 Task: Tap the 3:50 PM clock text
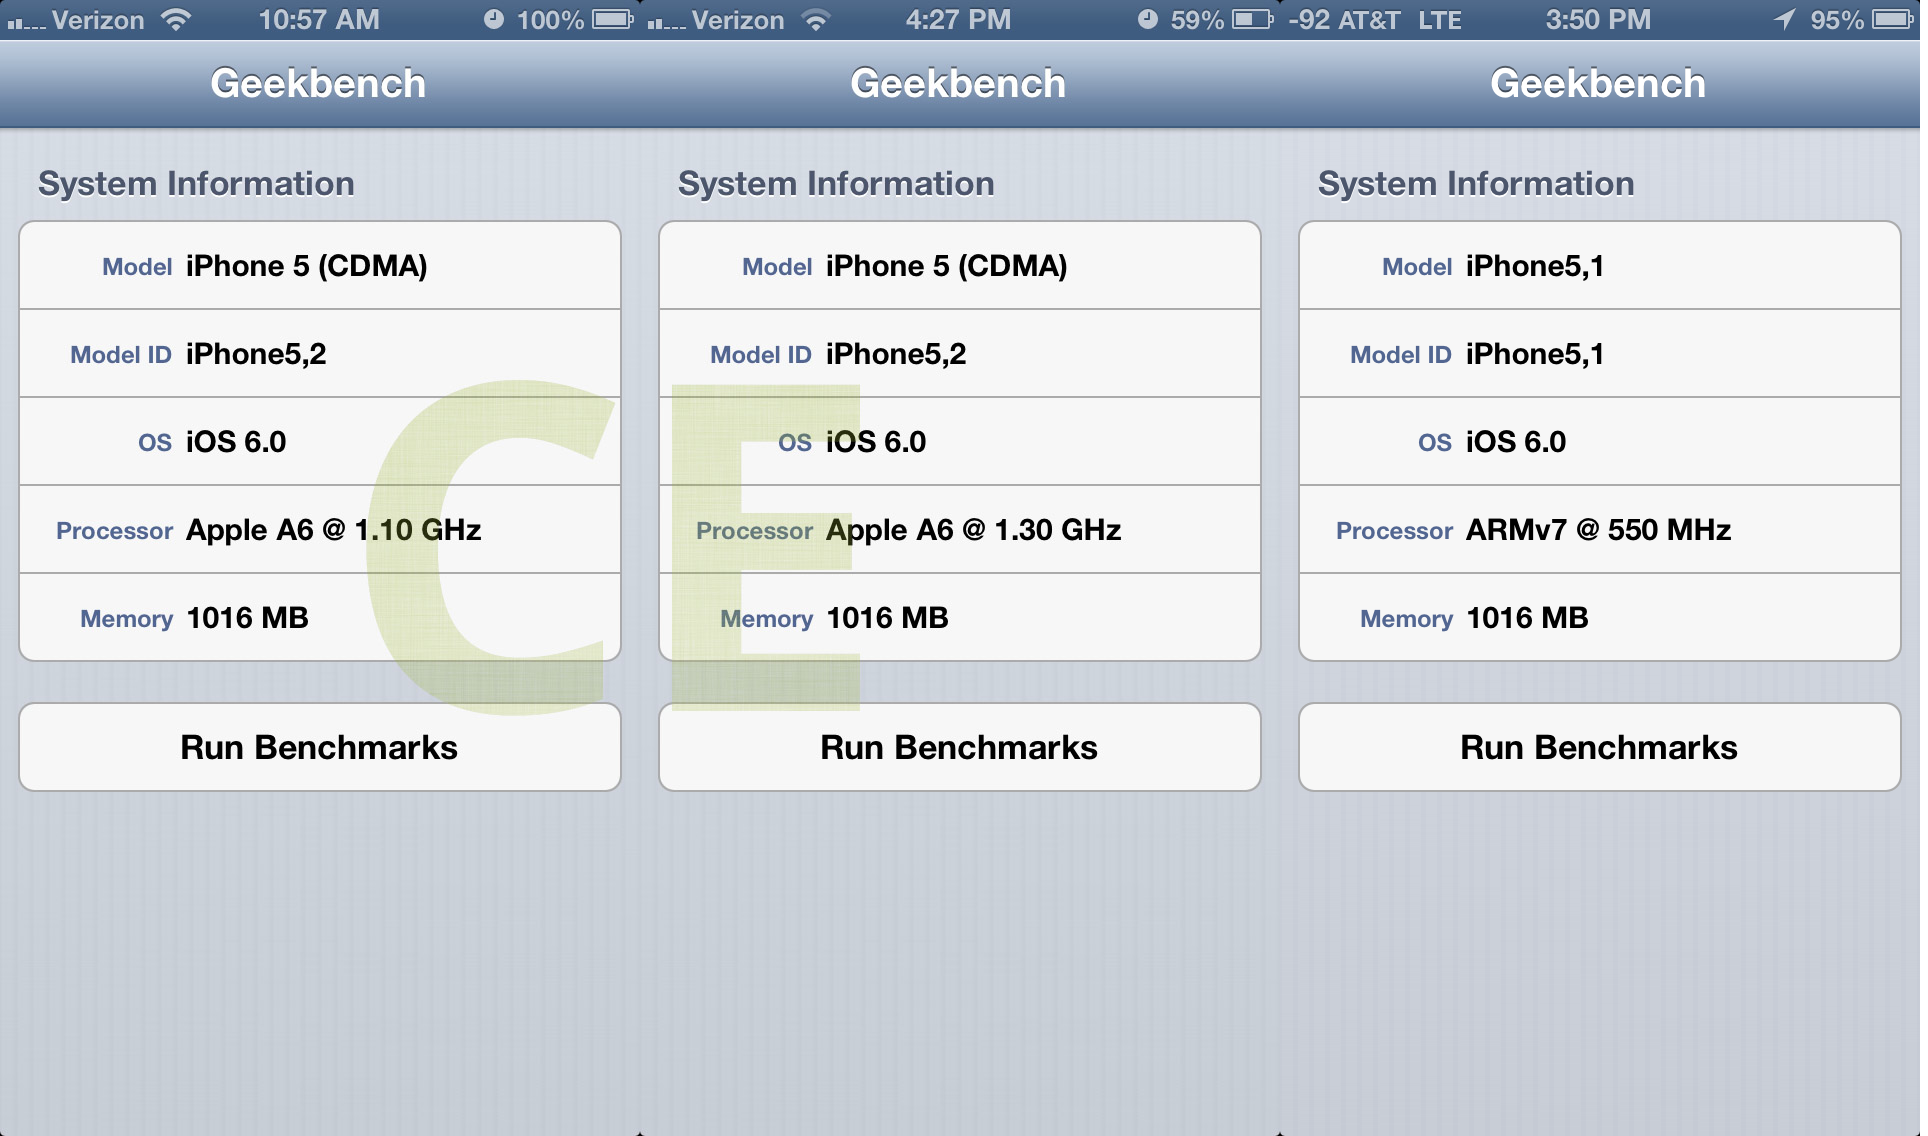[1598, 20]
